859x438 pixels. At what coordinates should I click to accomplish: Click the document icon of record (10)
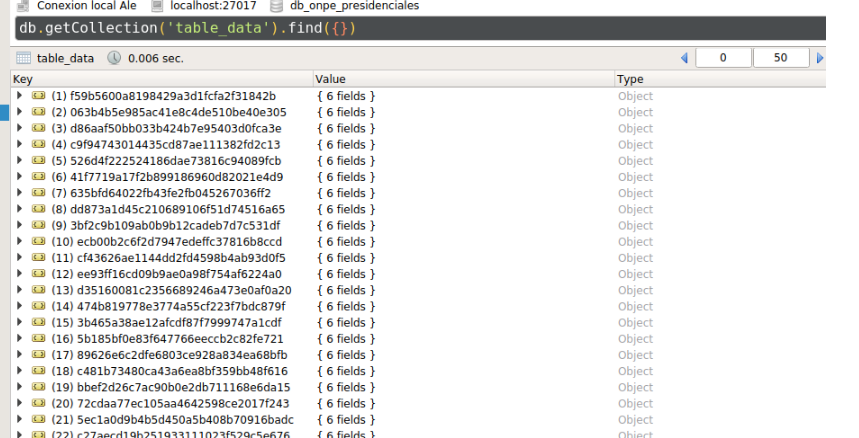tap(39, 242)
